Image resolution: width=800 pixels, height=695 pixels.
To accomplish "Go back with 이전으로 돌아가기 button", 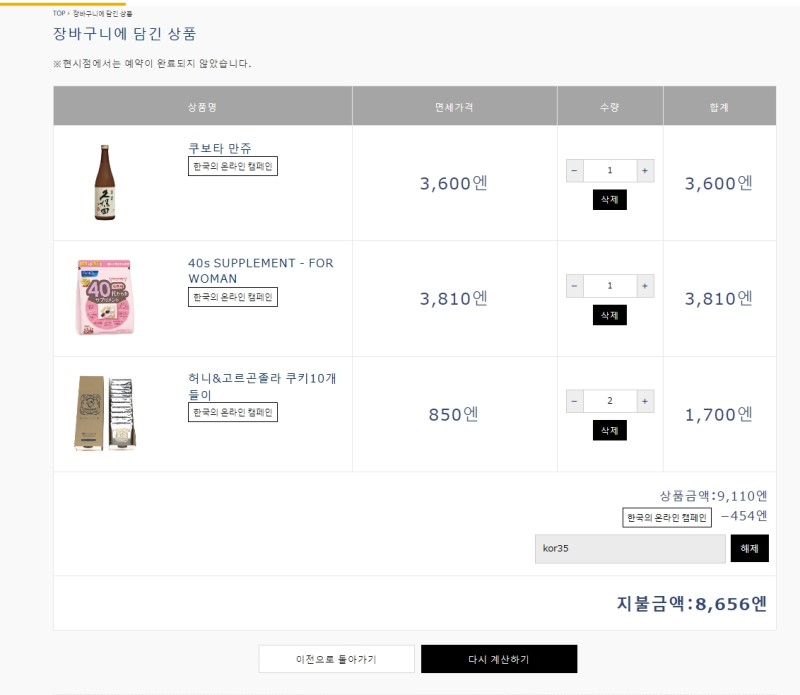I will click(x=336, y=659).
